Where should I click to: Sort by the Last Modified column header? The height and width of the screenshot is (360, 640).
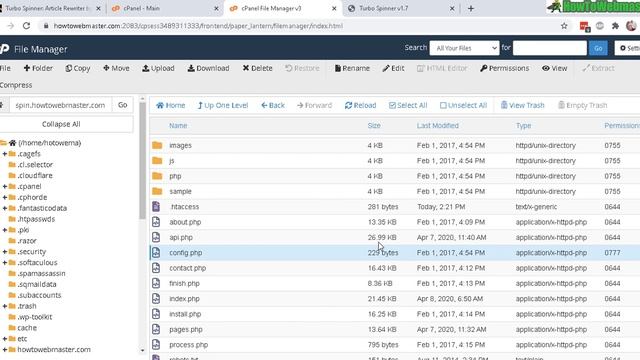(x=438, y=126)
